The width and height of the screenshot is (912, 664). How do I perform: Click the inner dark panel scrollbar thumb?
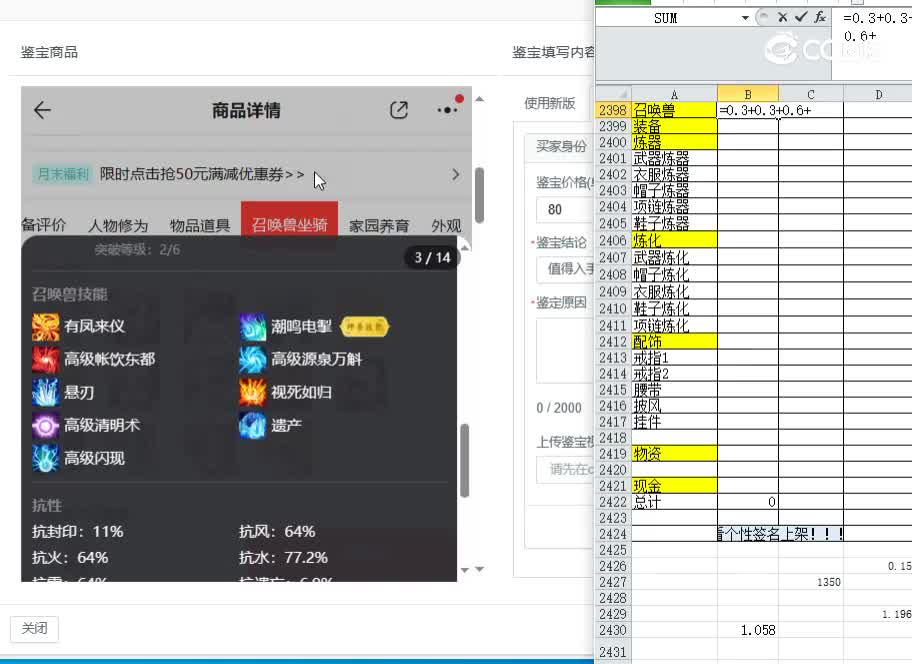[464, 460]
